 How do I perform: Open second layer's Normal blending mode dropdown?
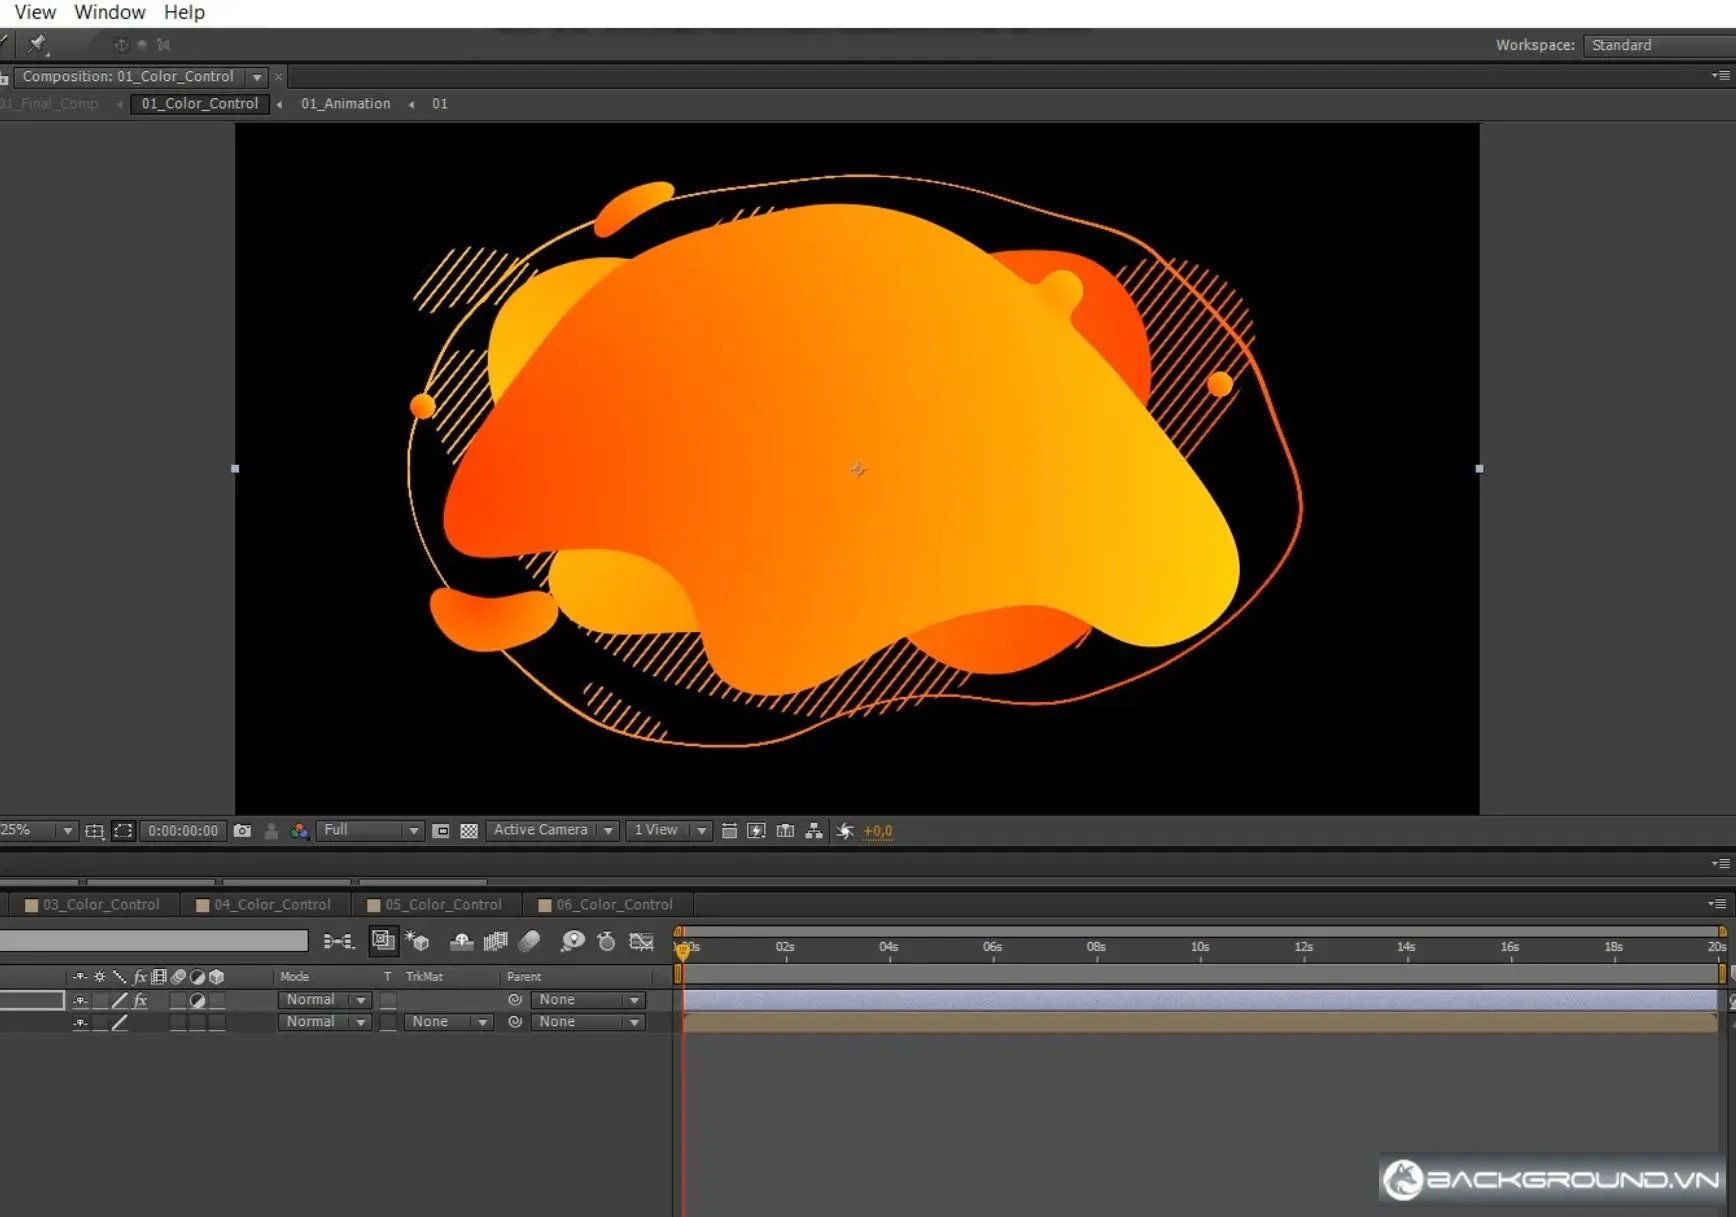point(324,1022)
